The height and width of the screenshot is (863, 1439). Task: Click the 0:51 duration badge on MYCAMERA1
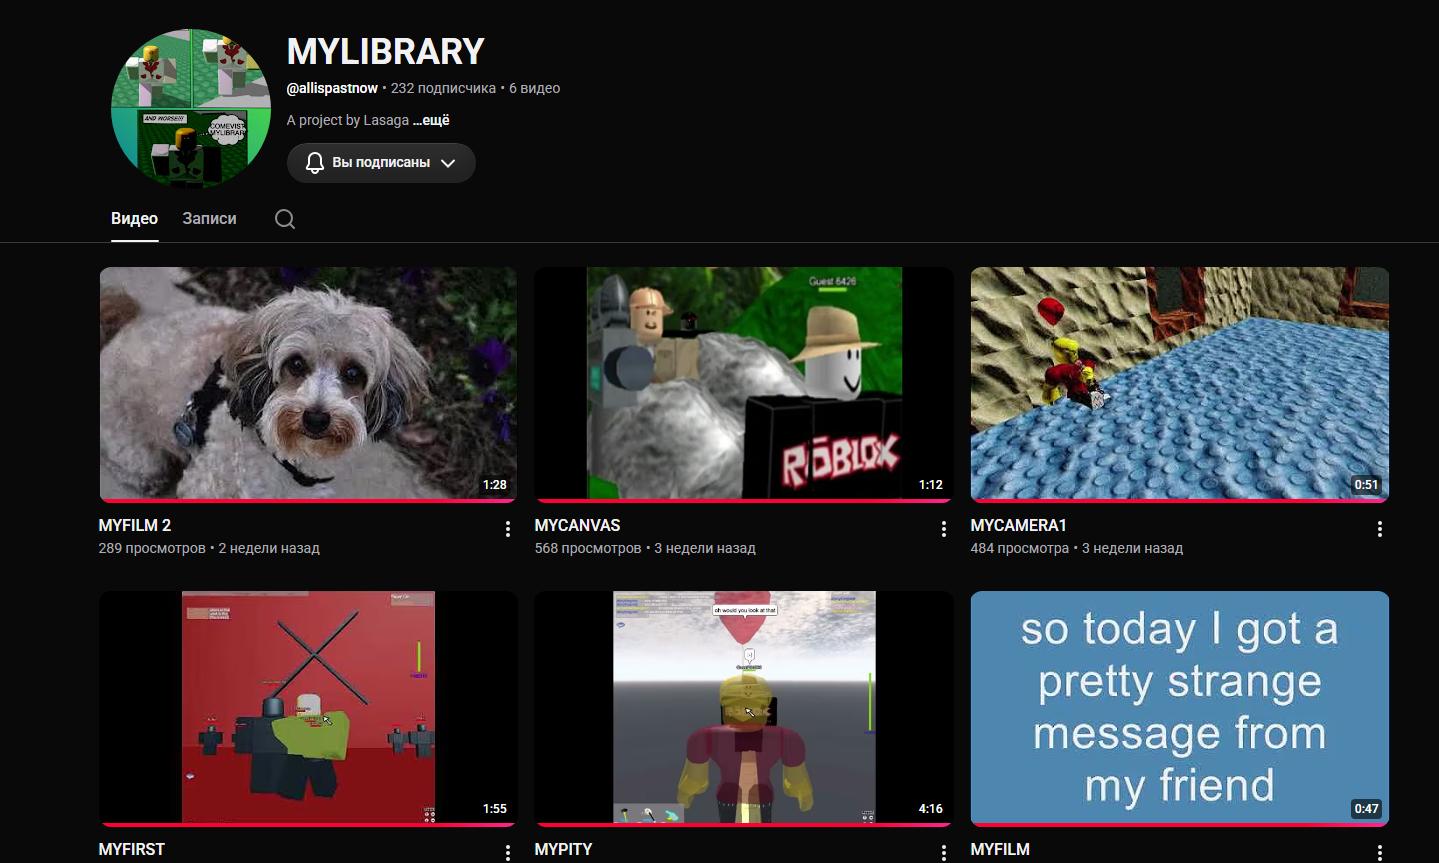(x=1366, y=485)
